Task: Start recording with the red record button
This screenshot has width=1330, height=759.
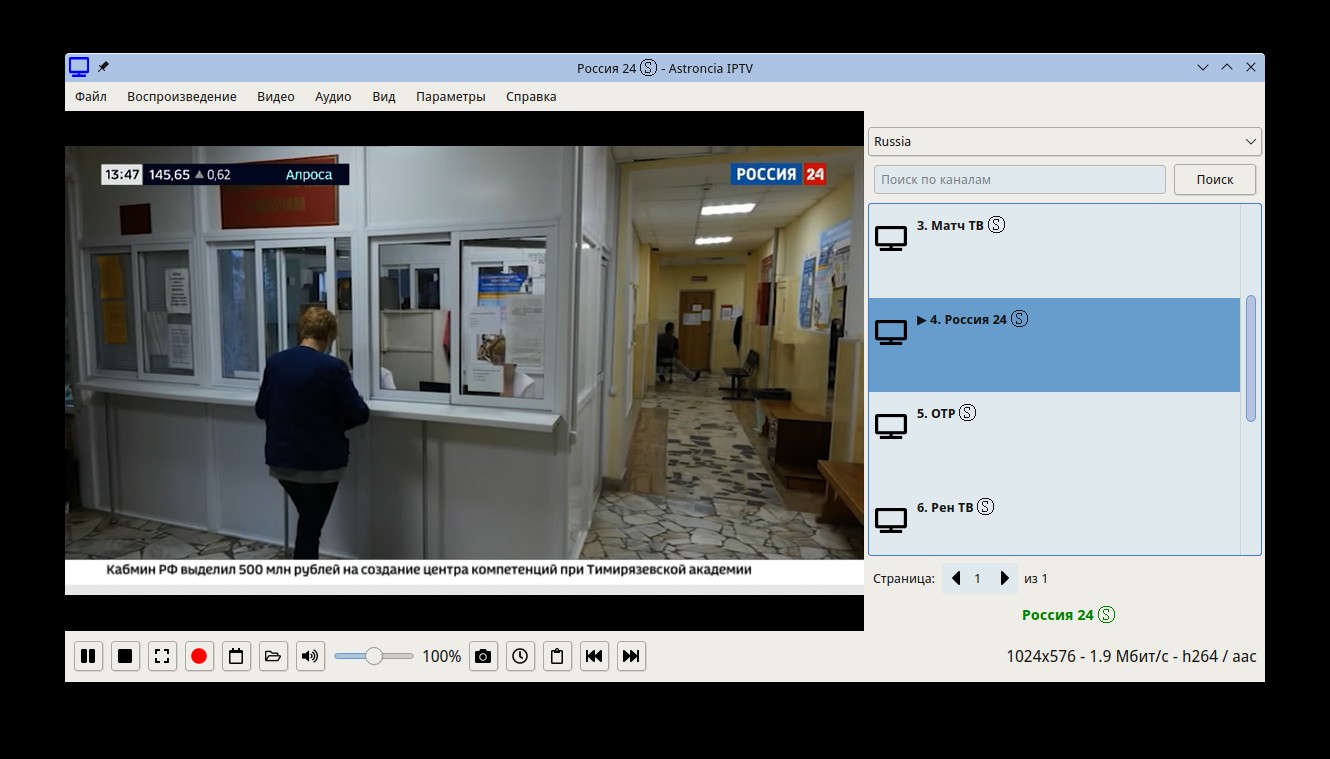Action: pos(199,656)
